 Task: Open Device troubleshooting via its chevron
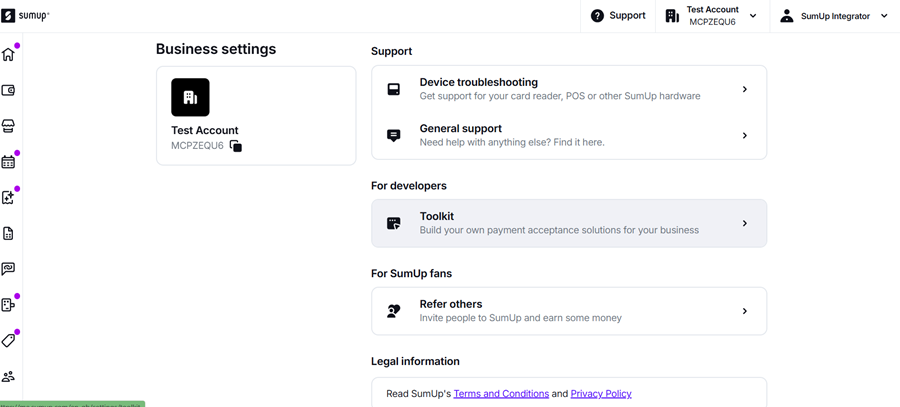(744, 90)
